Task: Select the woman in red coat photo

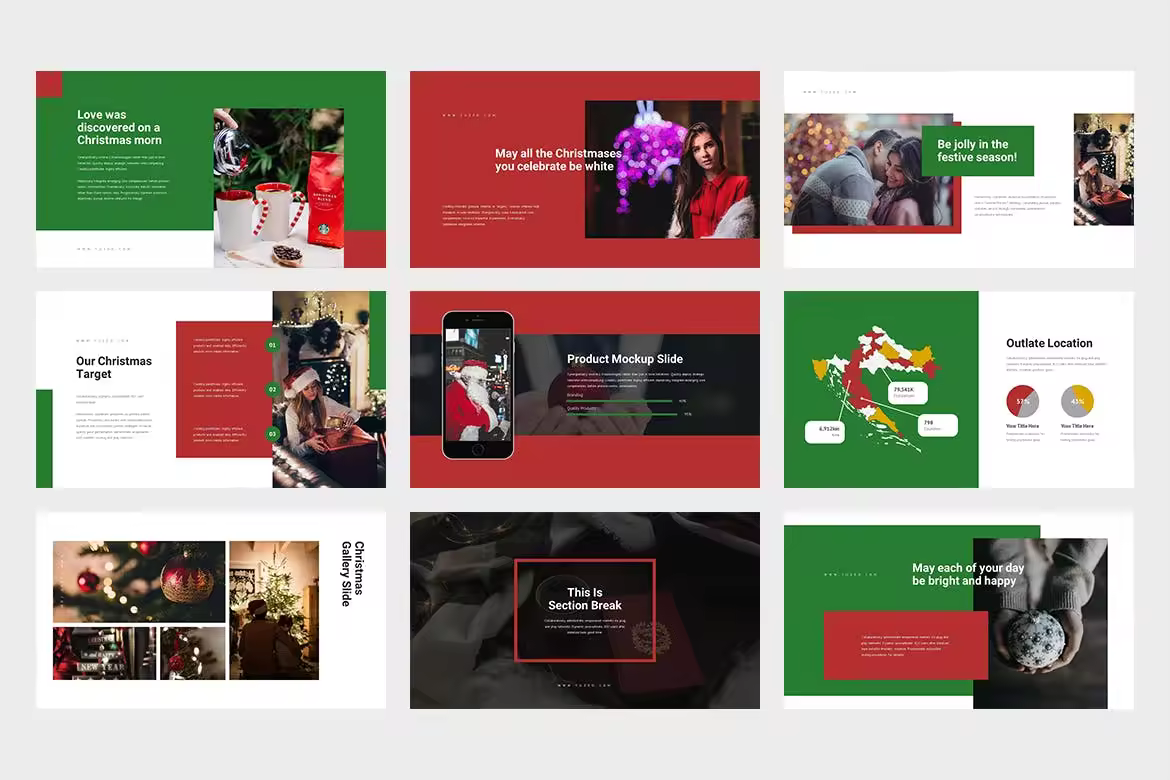Action: pyautogui.click(x=672, y=169)
